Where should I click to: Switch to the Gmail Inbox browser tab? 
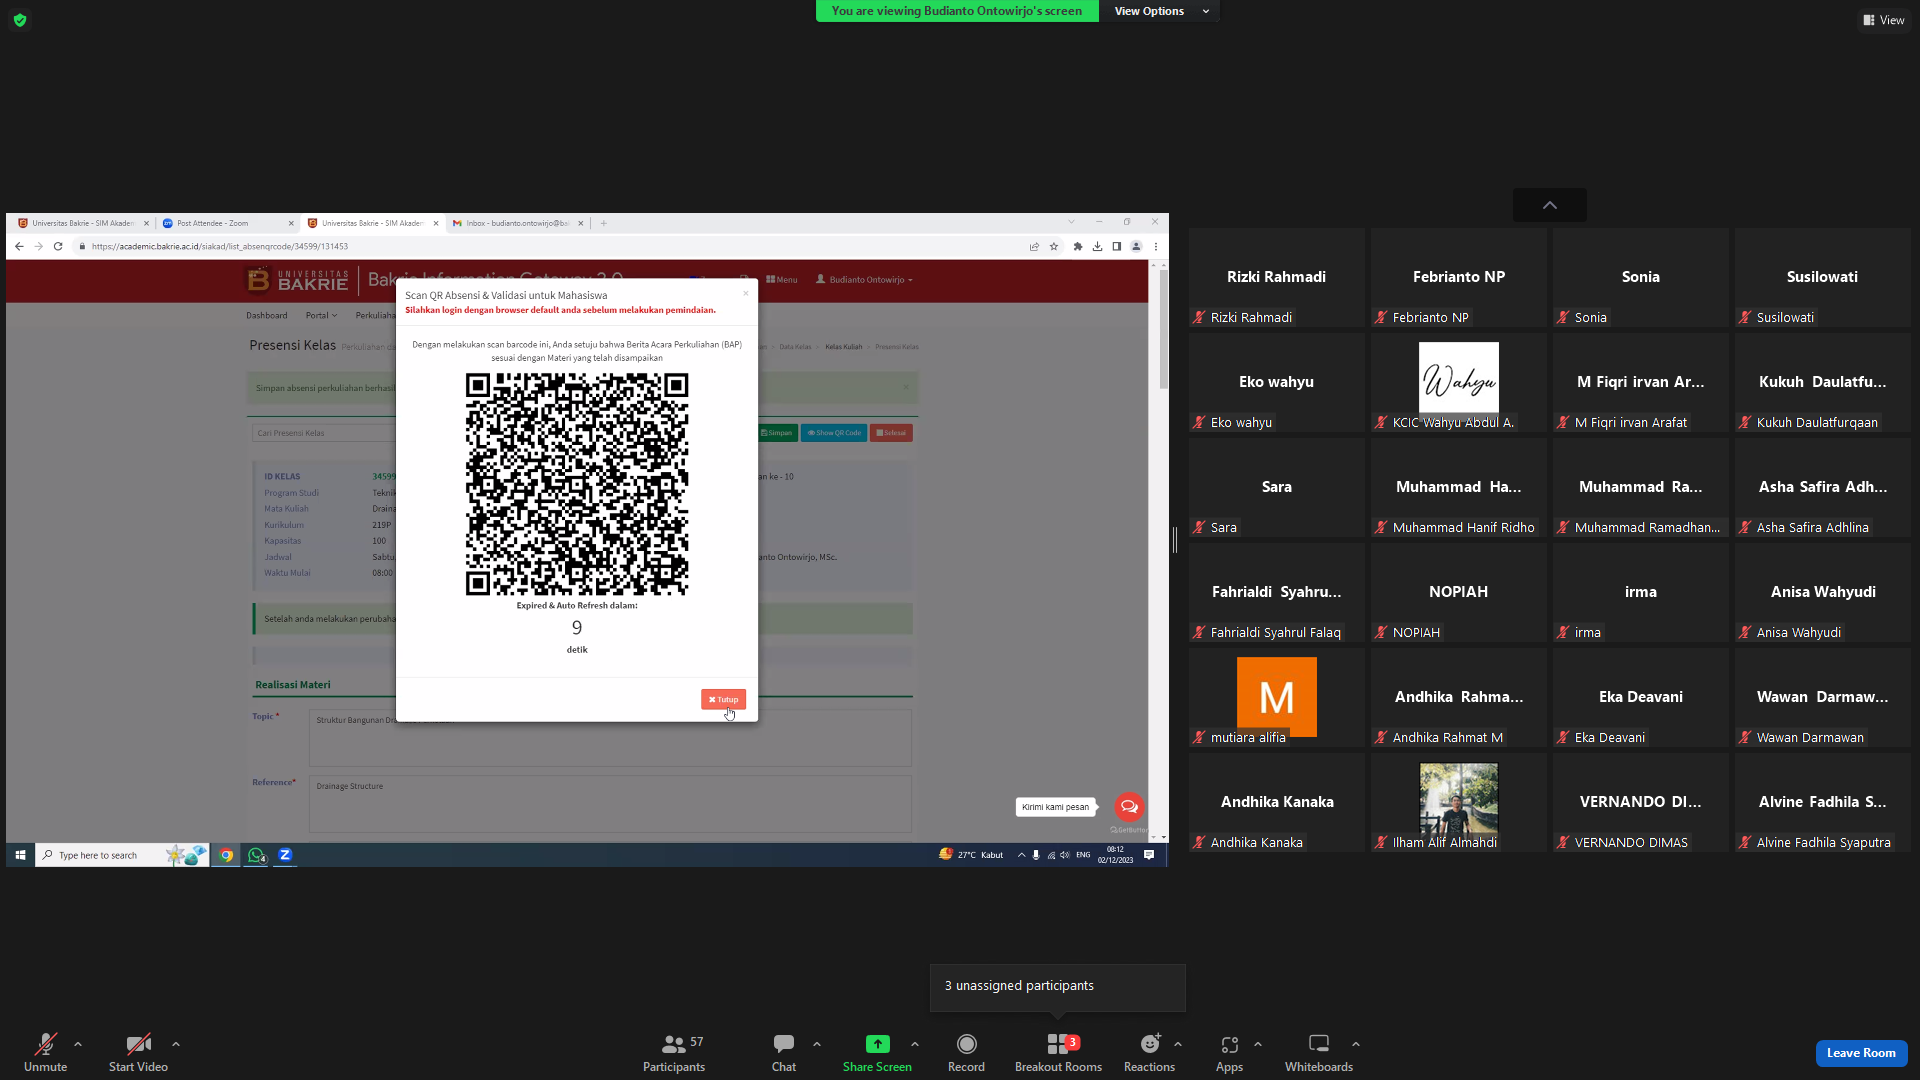(518, 223)
